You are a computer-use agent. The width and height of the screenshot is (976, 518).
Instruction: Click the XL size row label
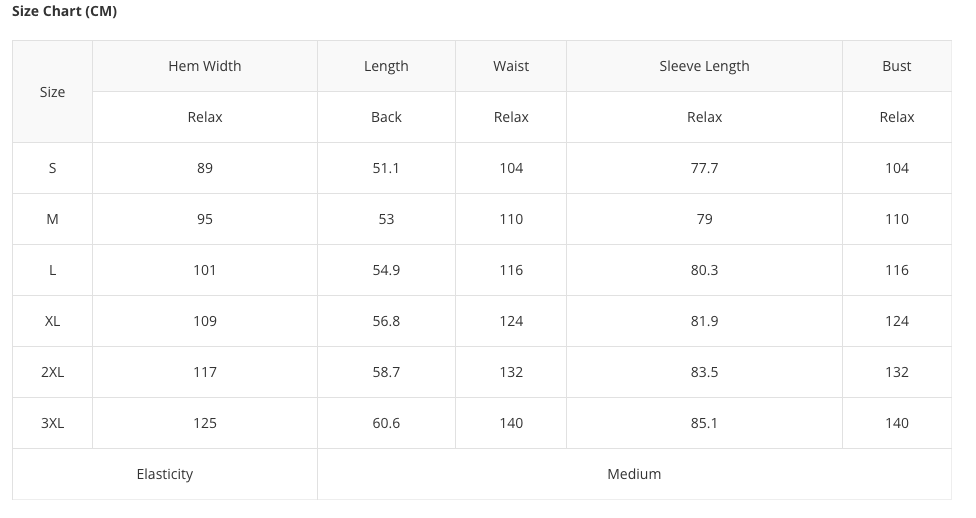click(52, 321)
